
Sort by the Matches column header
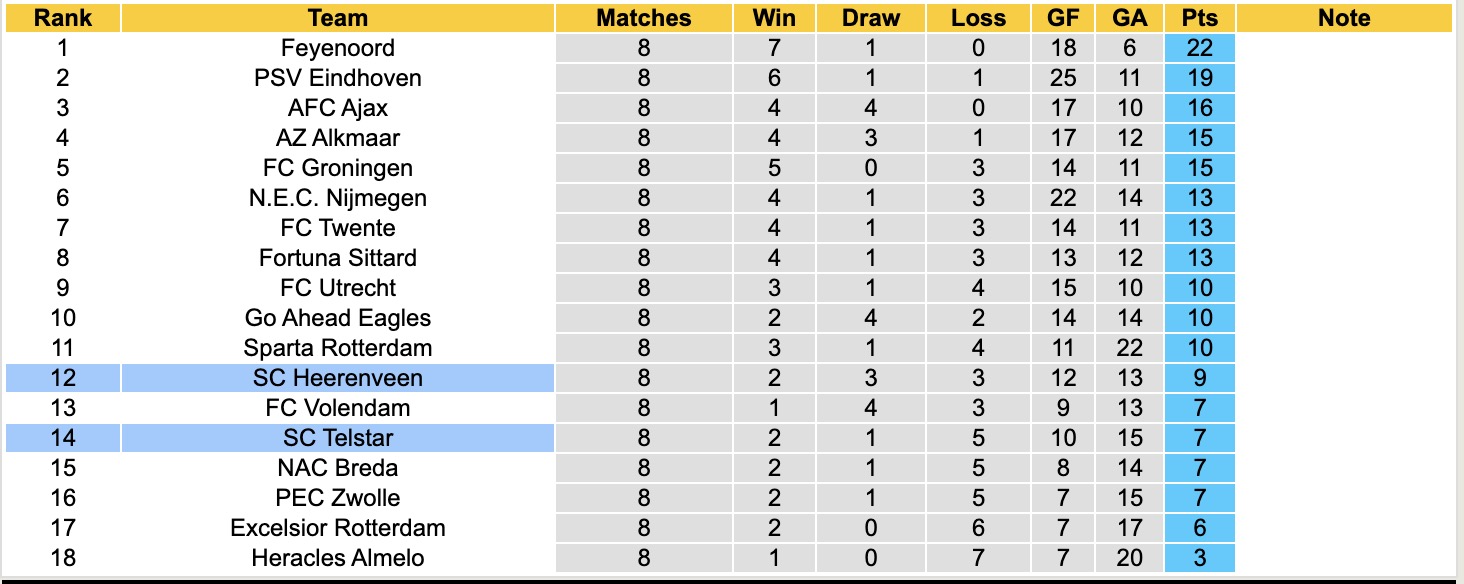click(643, 18)
